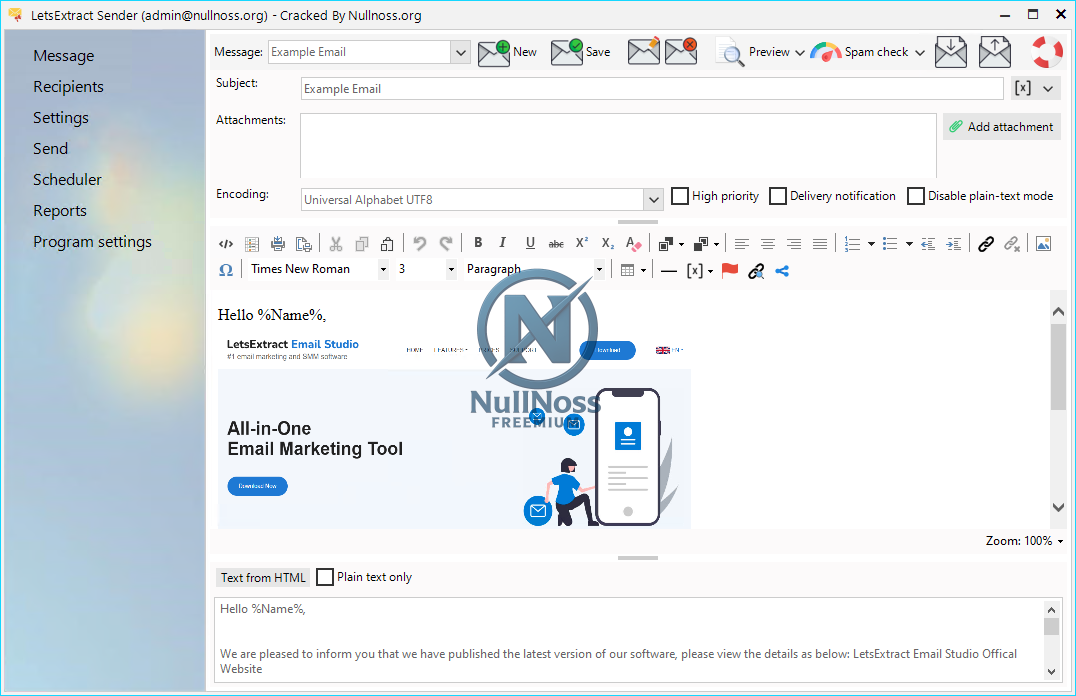1076x696 pixels.
Task: Go to the Scheduler section
Action: 67,180
